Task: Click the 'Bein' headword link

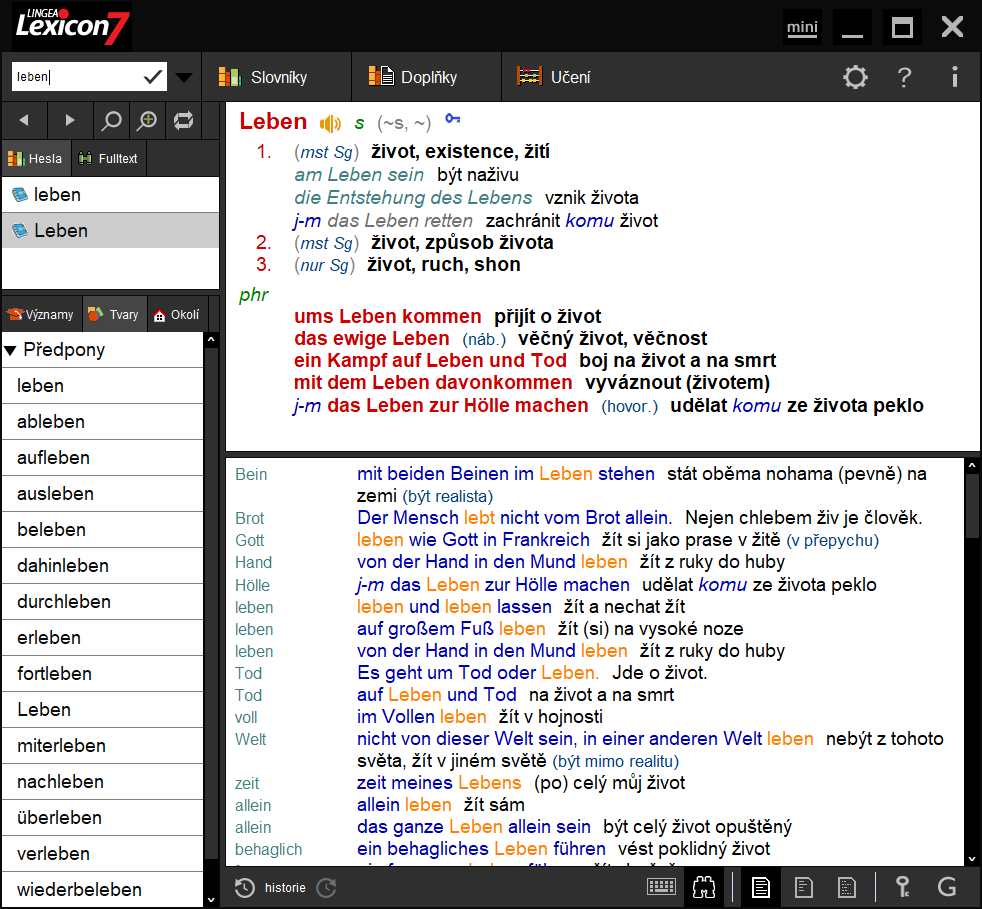Action: [251, 474]
